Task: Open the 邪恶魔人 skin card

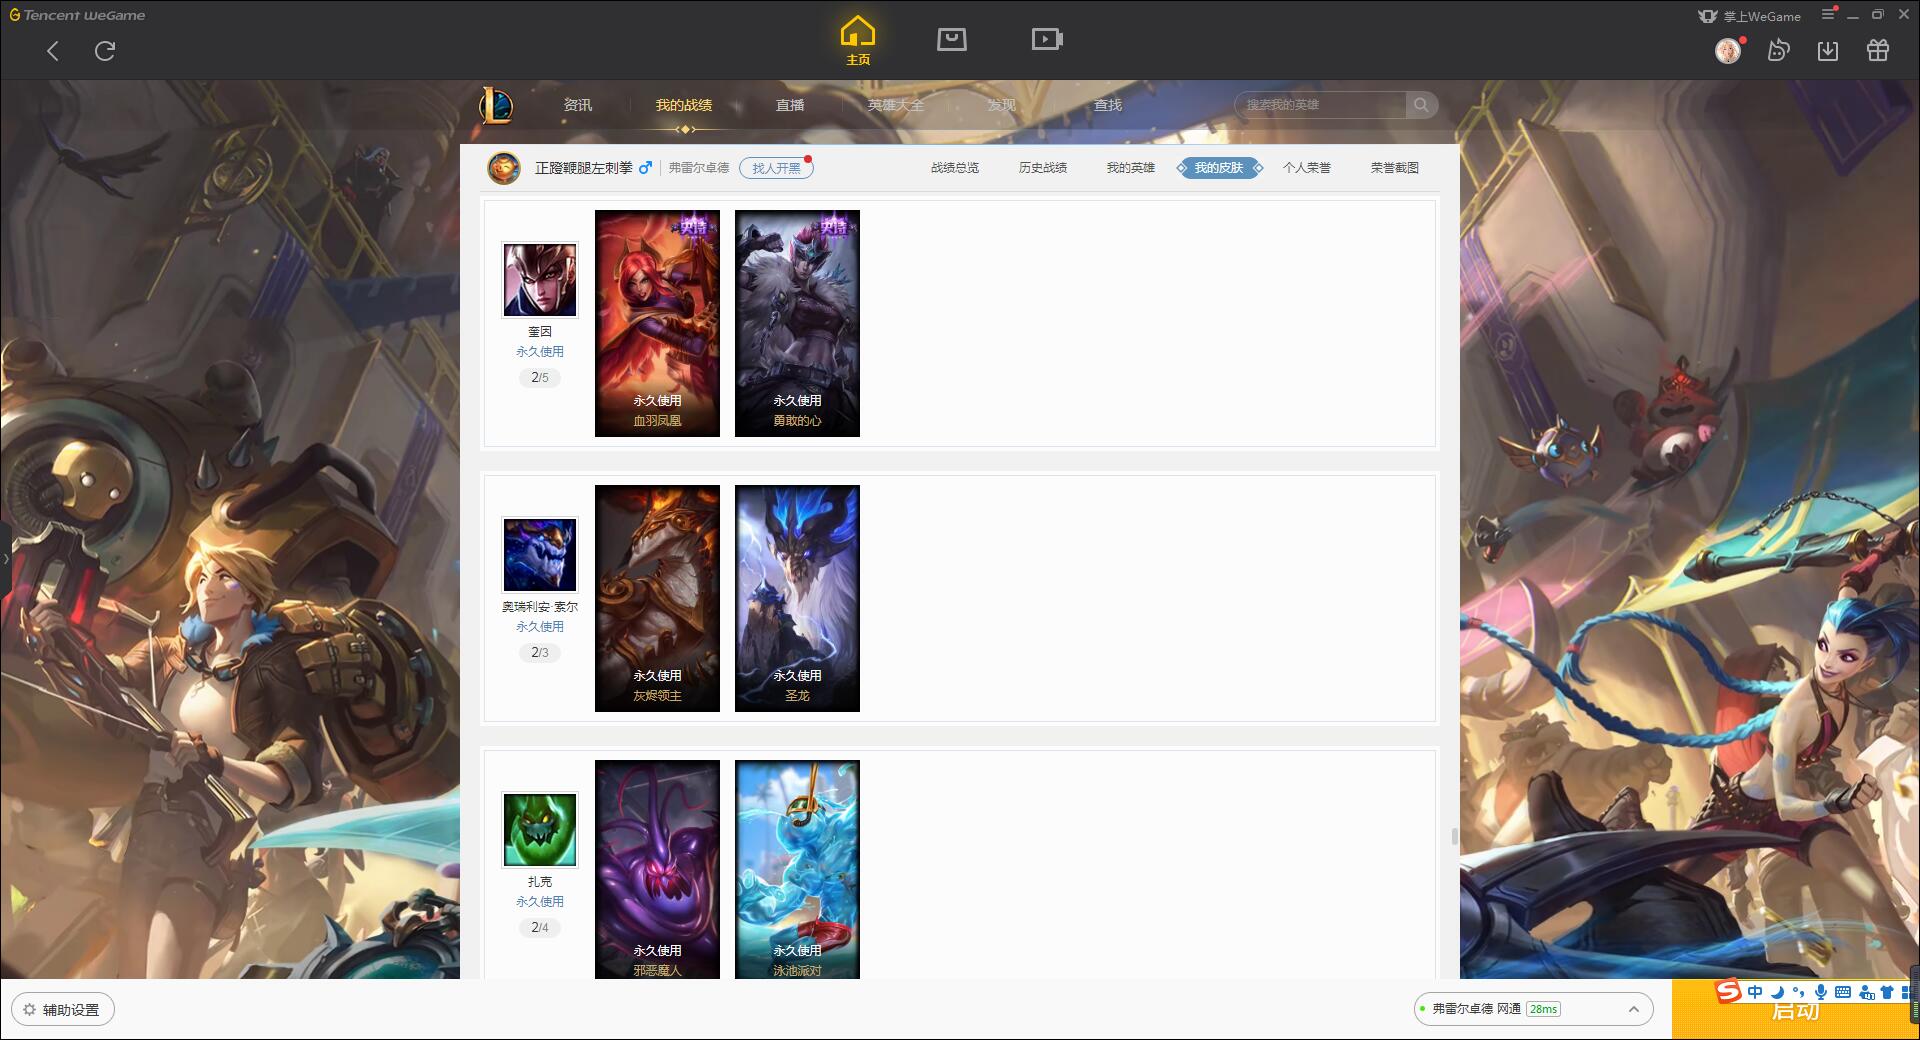Action: [657, 869]
